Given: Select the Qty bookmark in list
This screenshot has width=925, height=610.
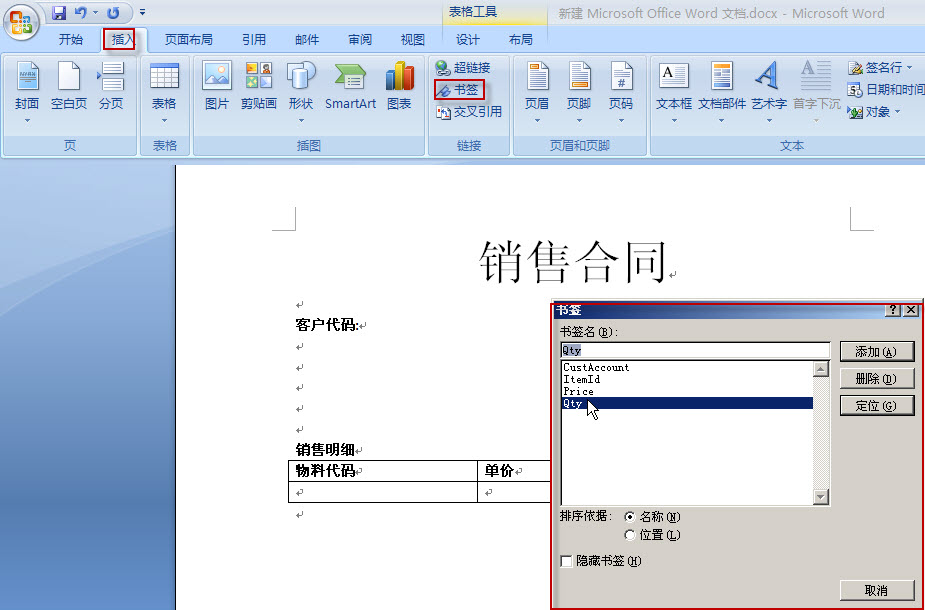Looking at the screenshot, I should (x=687, y=404).
